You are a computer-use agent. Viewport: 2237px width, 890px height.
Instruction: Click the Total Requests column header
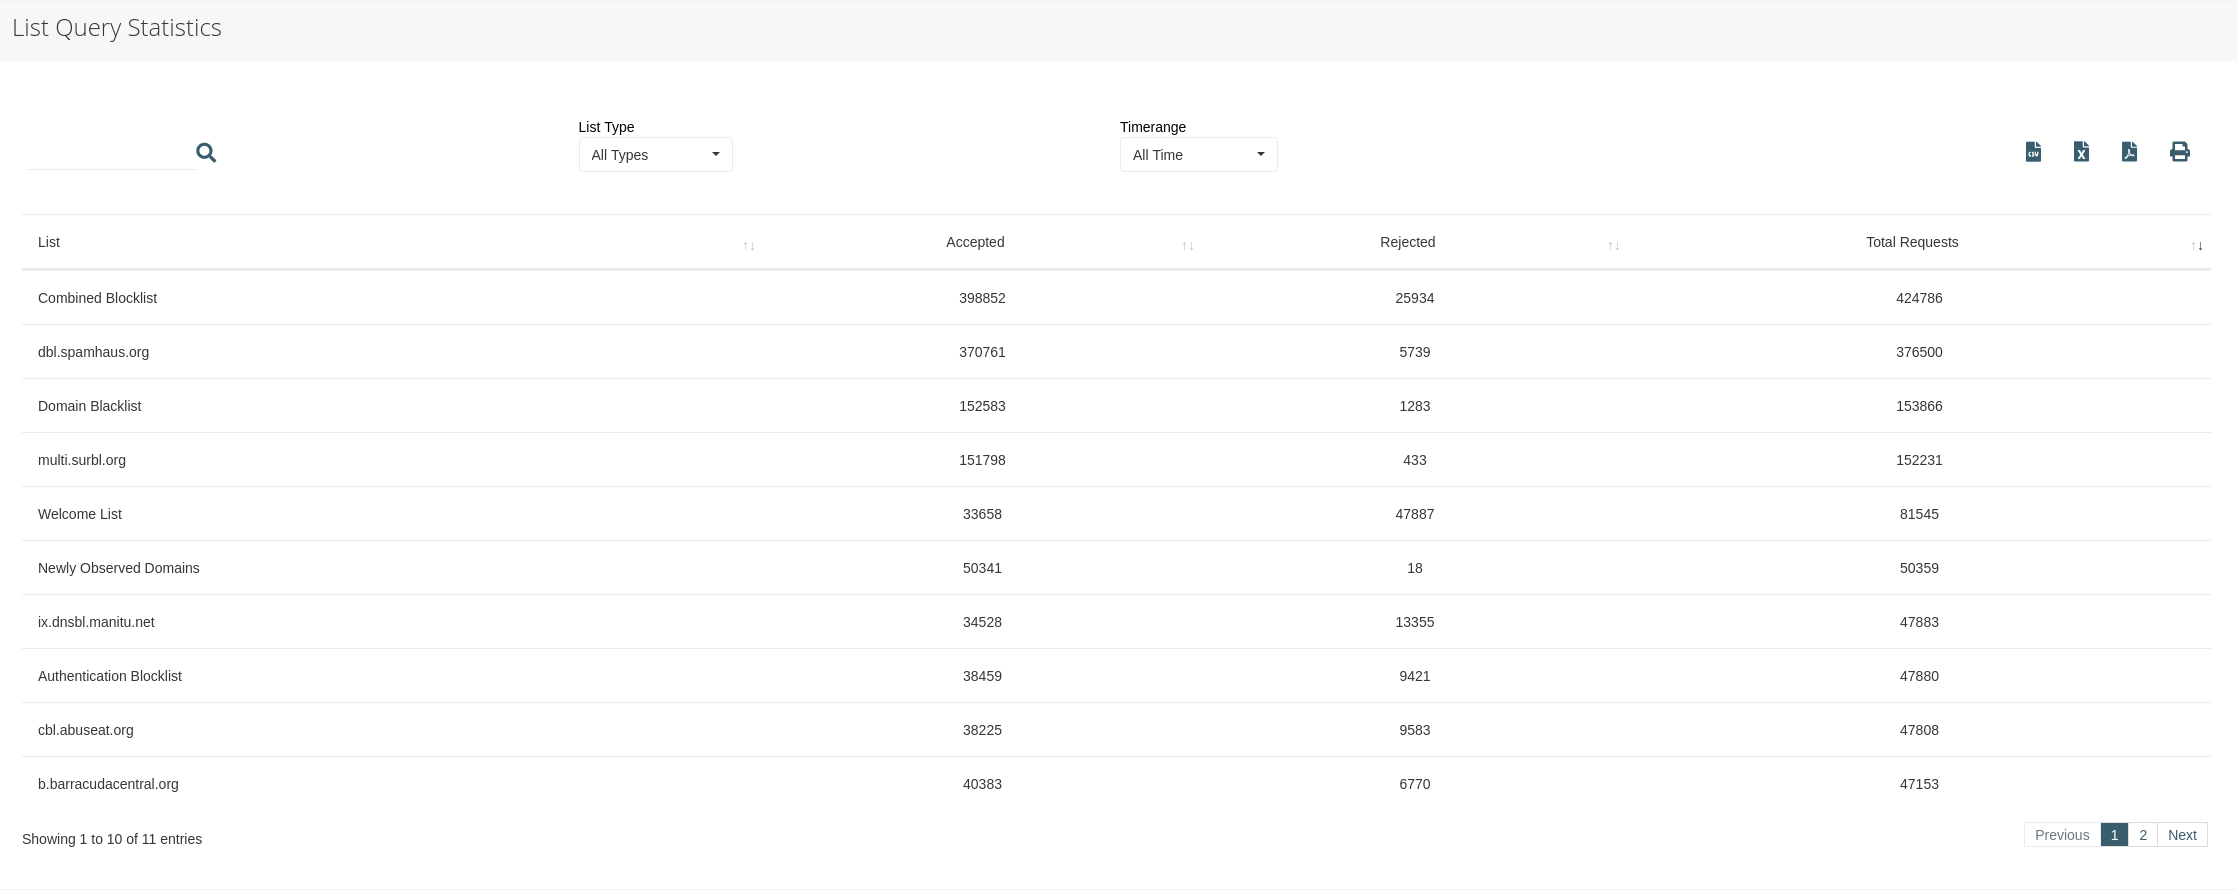[x=1912, y=242]
